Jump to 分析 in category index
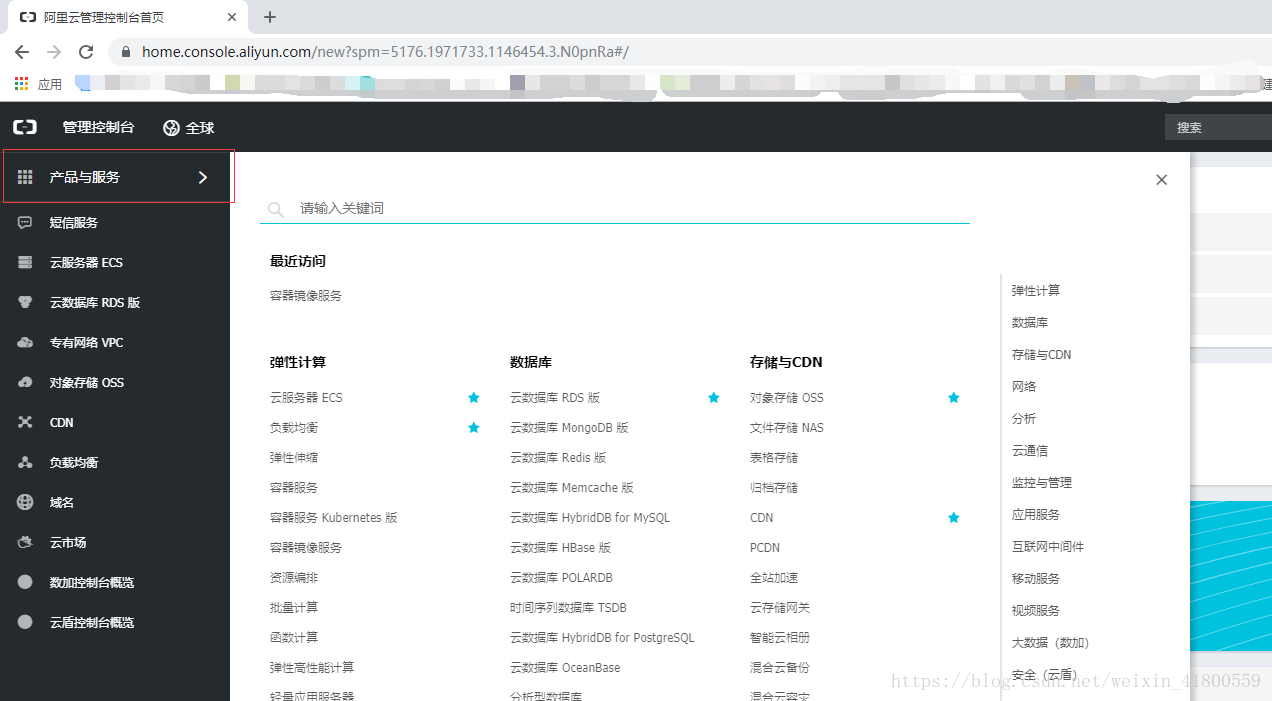Image resolution: width=1272 pixels, height=701 pixels. (1024, 419)
